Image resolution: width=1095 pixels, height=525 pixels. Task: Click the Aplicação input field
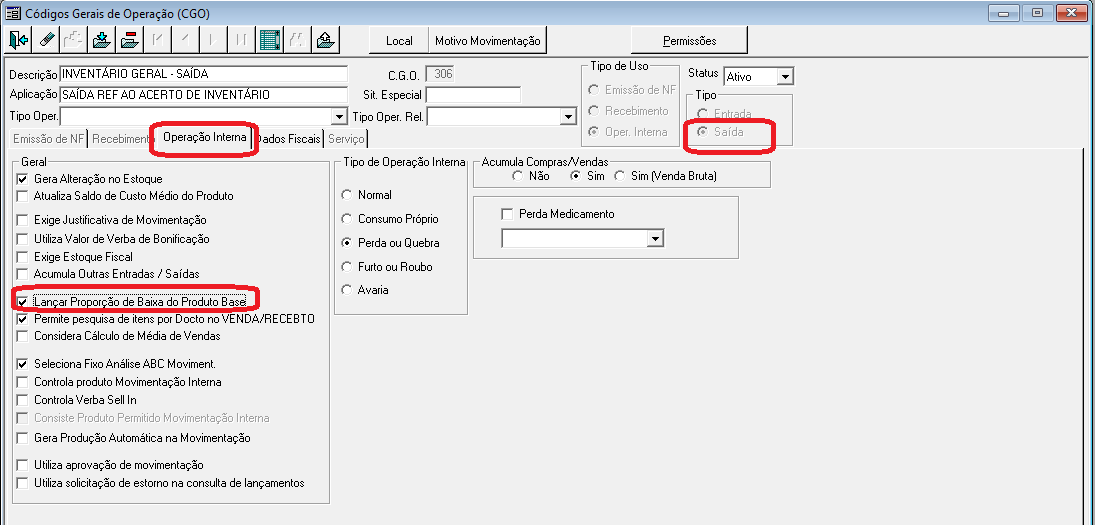204,95
